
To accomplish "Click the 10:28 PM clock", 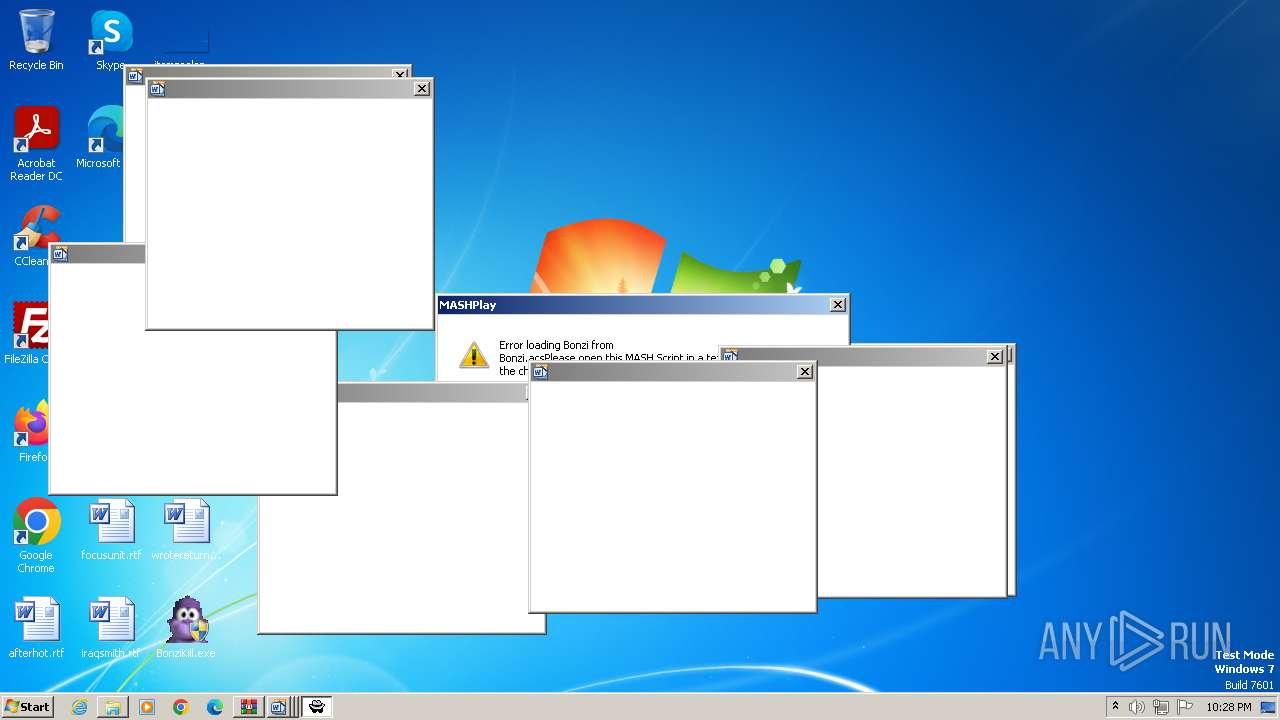I will (1229, 707).
